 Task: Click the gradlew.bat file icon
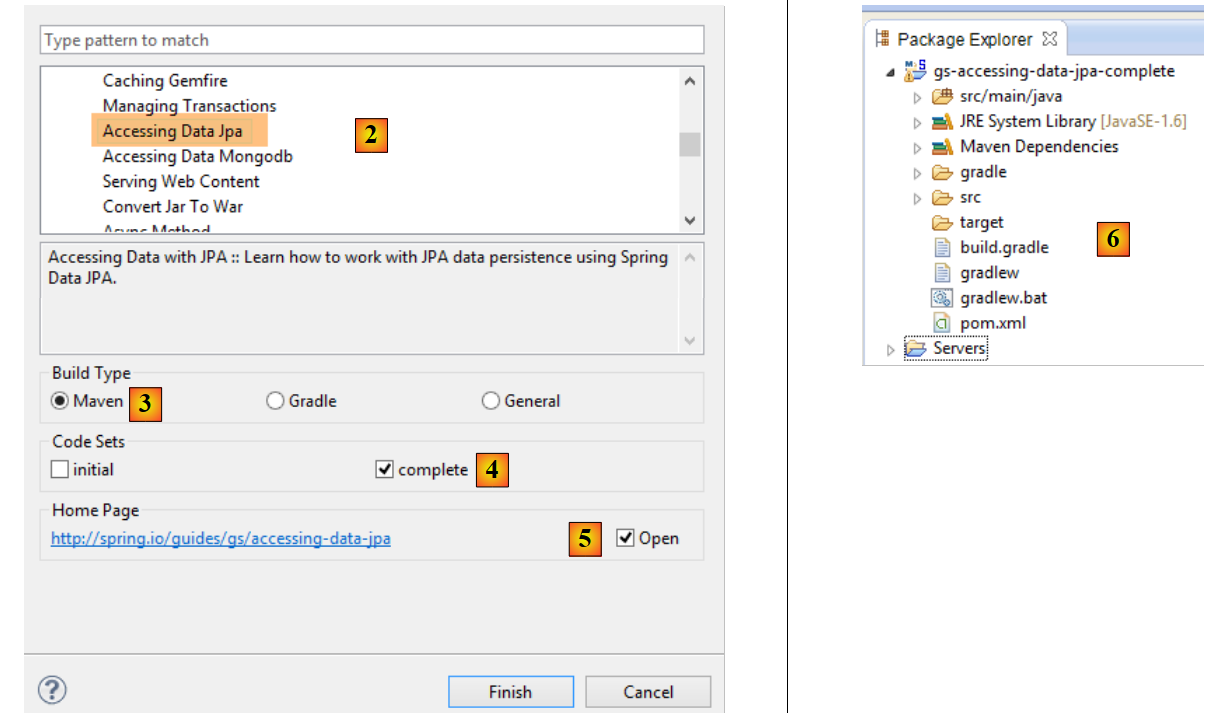(x=941, y=298)
